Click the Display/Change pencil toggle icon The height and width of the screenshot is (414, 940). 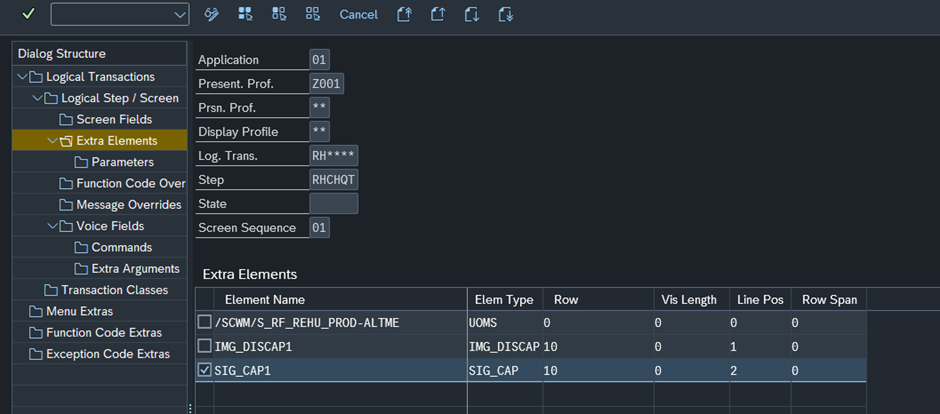[211, 14]
